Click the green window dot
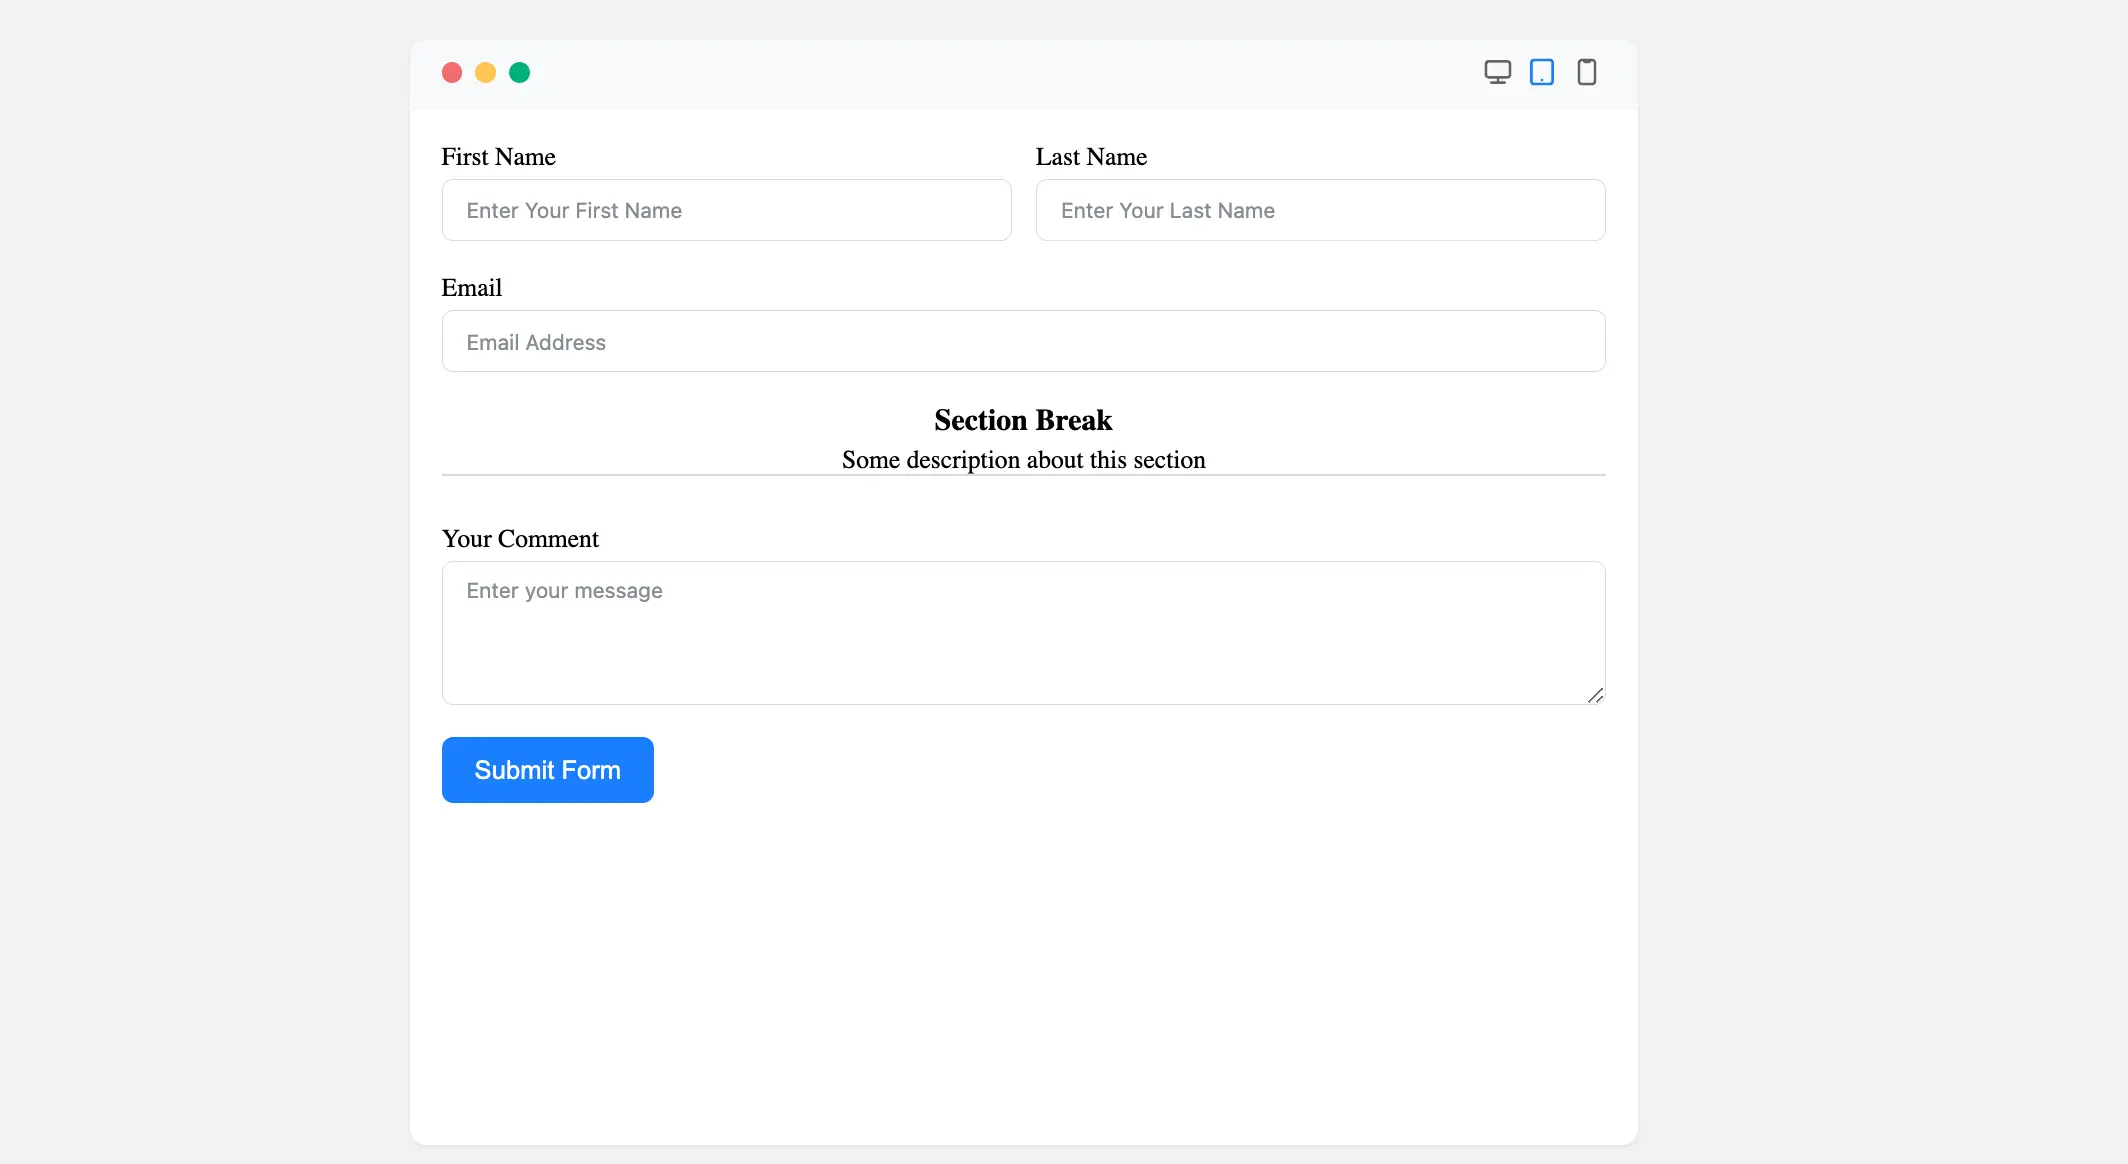This screenshot has width=2128, height=1164. [x=519, y=73]
